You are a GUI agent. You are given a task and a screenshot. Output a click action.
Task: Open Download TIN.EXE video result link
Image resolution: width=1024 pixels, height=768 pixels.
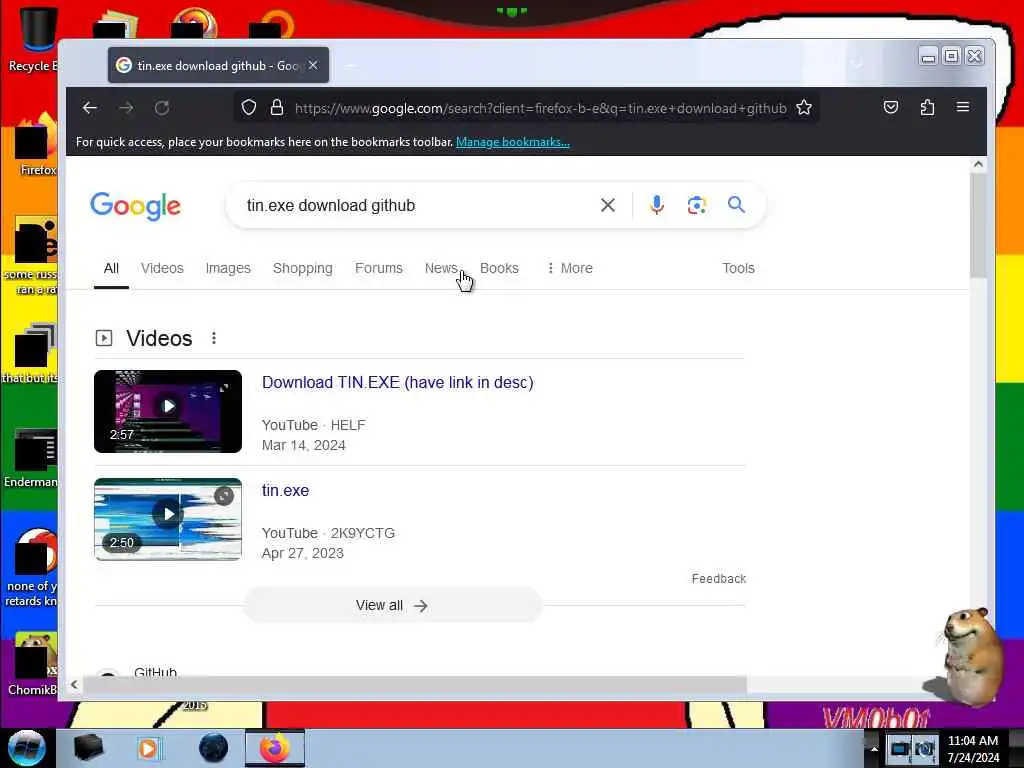398,383
